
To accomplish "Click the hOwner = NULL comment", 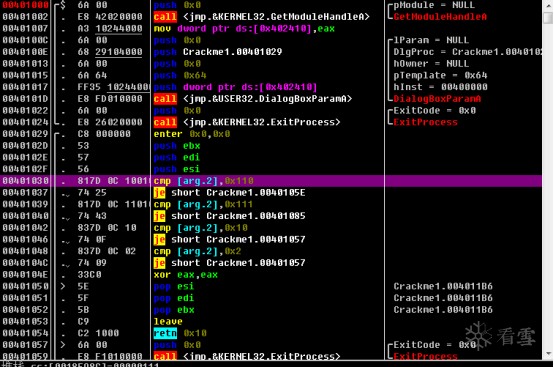I will point(431,64).
